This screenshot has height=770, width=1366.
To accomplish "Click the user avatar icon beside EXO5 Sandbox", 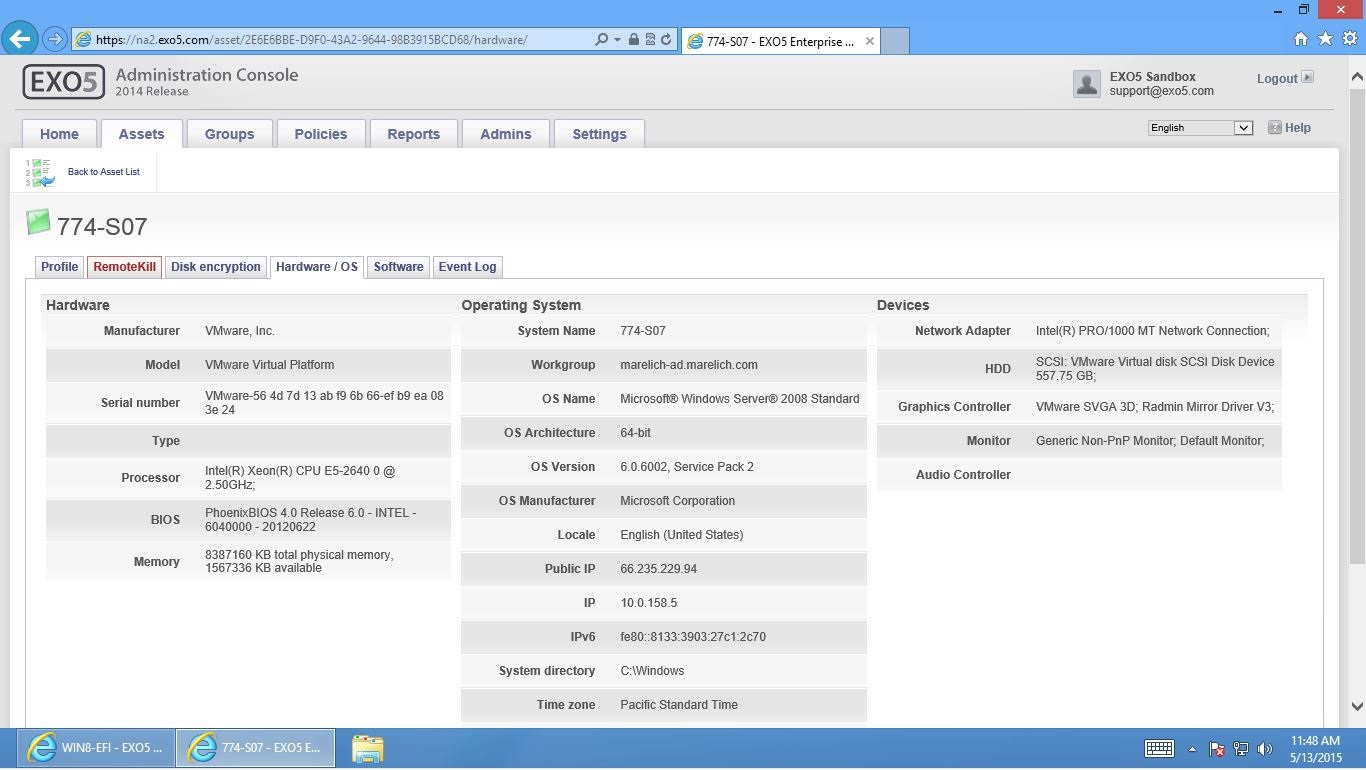I will [x=1087, y=84].
